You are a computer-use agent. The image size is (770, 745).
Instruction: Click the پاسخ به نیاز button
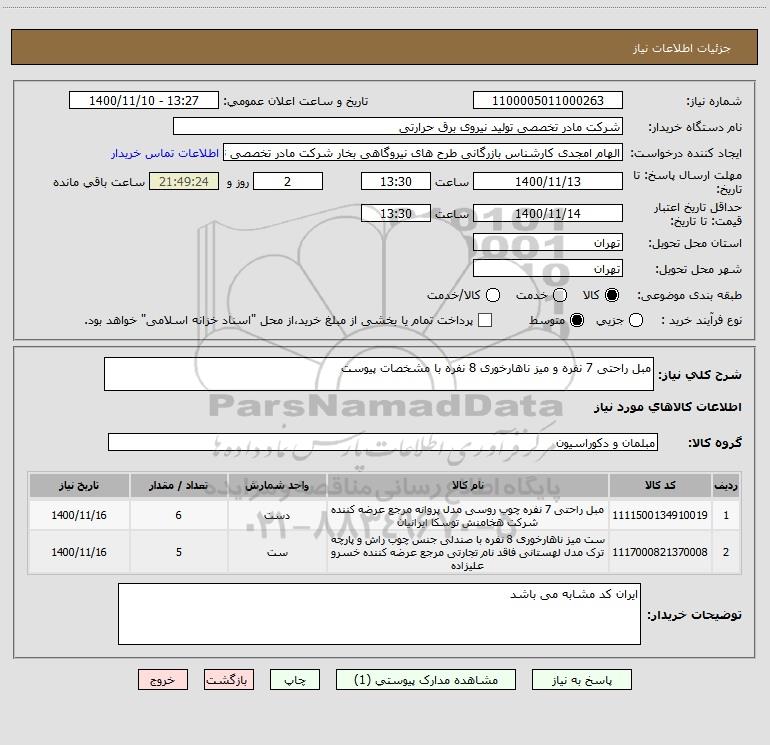582,680
